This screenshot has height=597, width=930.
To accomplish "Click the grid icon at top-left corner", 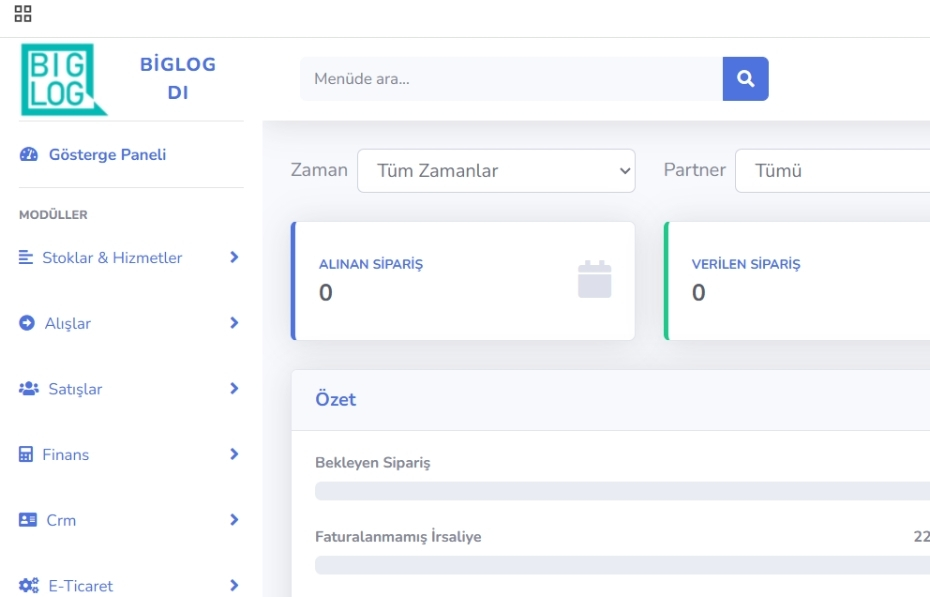I will click(22, 14).
